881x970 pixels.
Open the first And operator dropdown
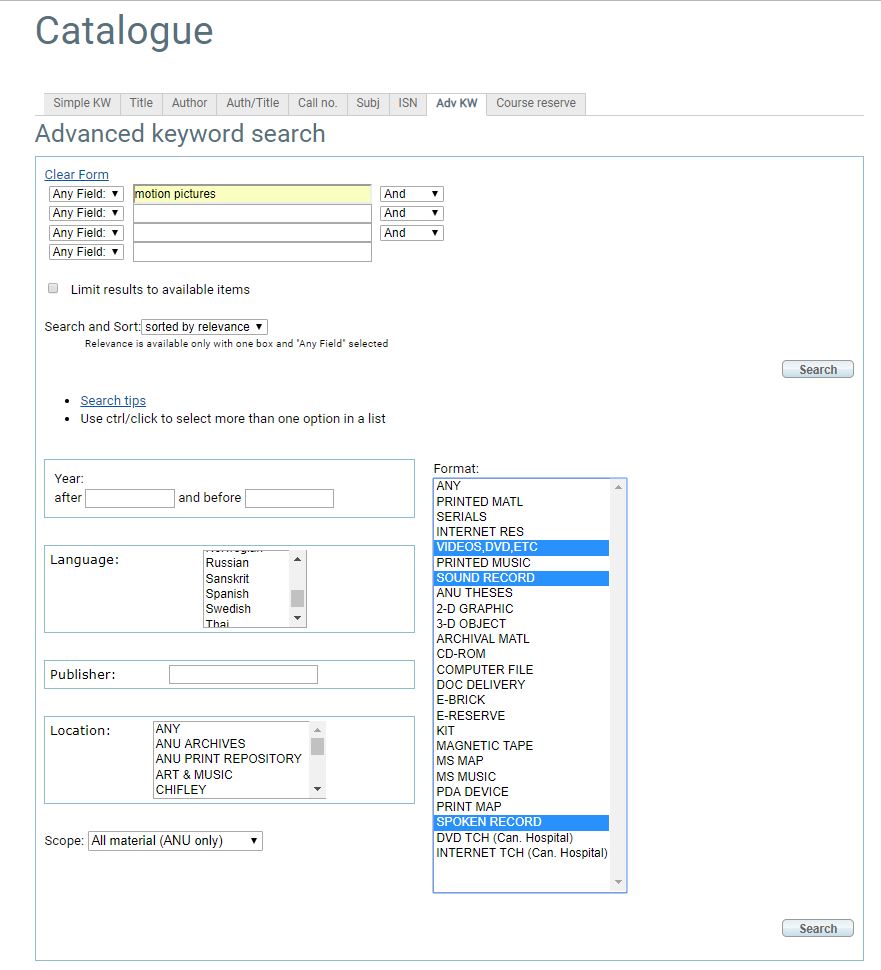410,193
